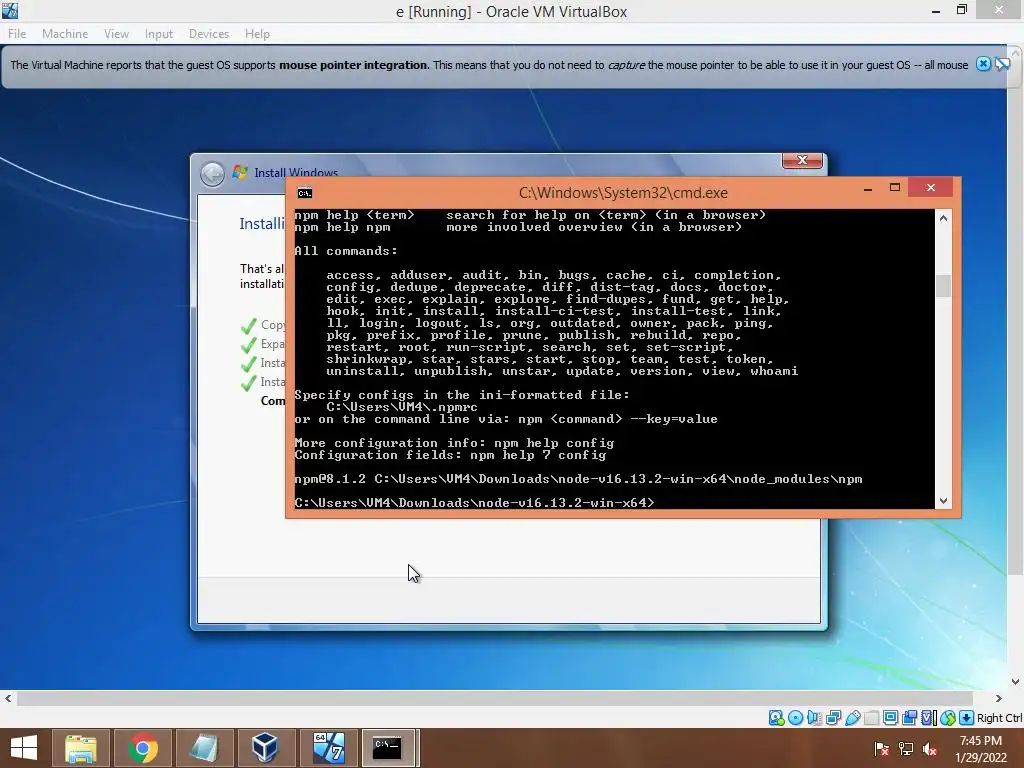This screenshot has height=768, width=1024.
Task: Minimize the cmd.exe window
Action: (868, 188)
